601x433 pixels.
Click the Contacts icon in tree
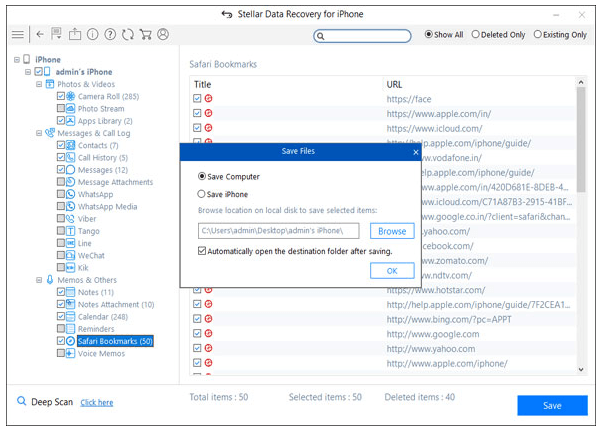coord(71,145)
